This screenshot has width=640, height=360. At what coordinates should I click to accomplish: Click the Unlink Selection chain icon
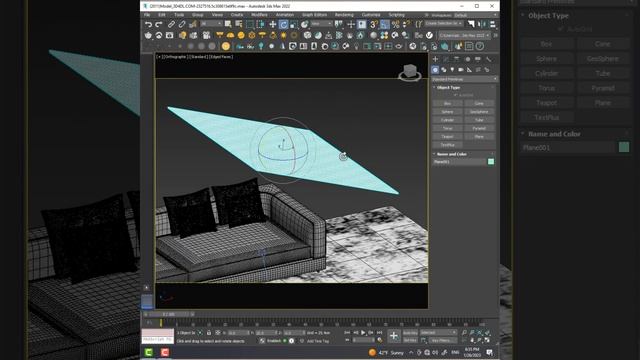tap(182, 24)
